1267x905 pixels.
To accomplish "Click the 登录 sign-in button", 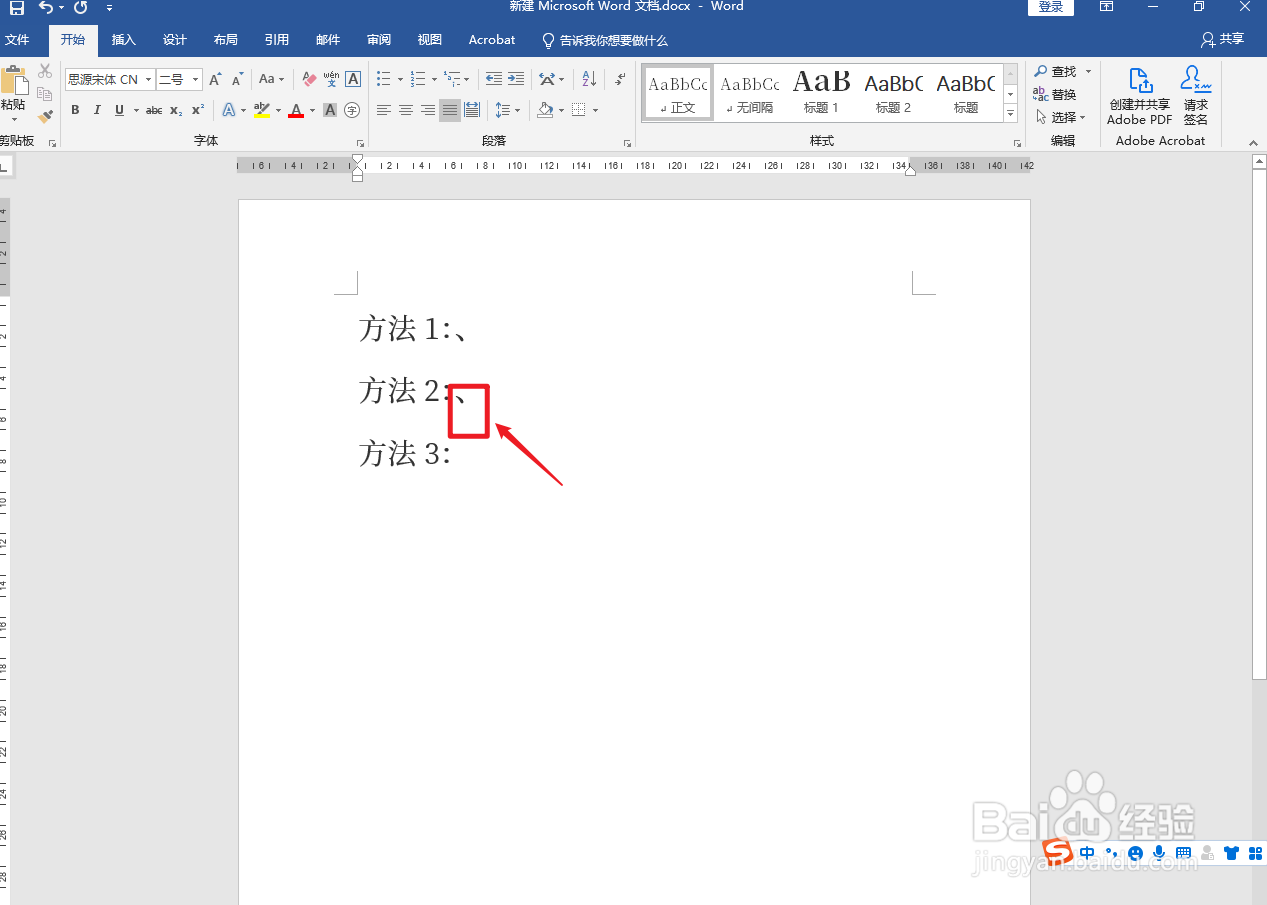I will coord(1050,7).
